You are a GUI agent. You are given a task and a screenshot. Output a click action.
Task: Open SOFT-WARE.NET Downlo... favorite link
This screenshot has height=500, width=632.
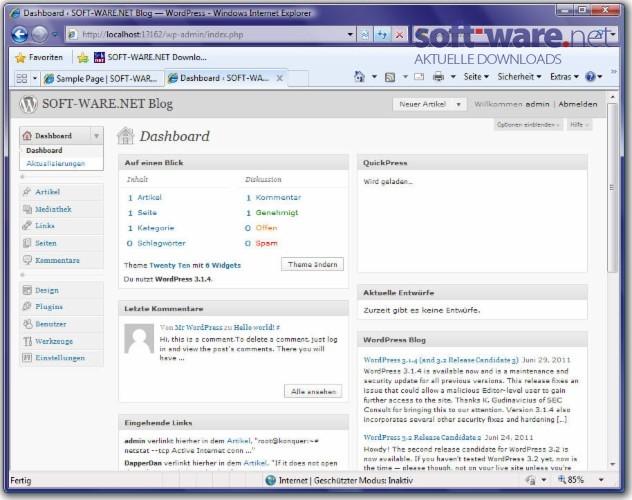tap(150, 58)
